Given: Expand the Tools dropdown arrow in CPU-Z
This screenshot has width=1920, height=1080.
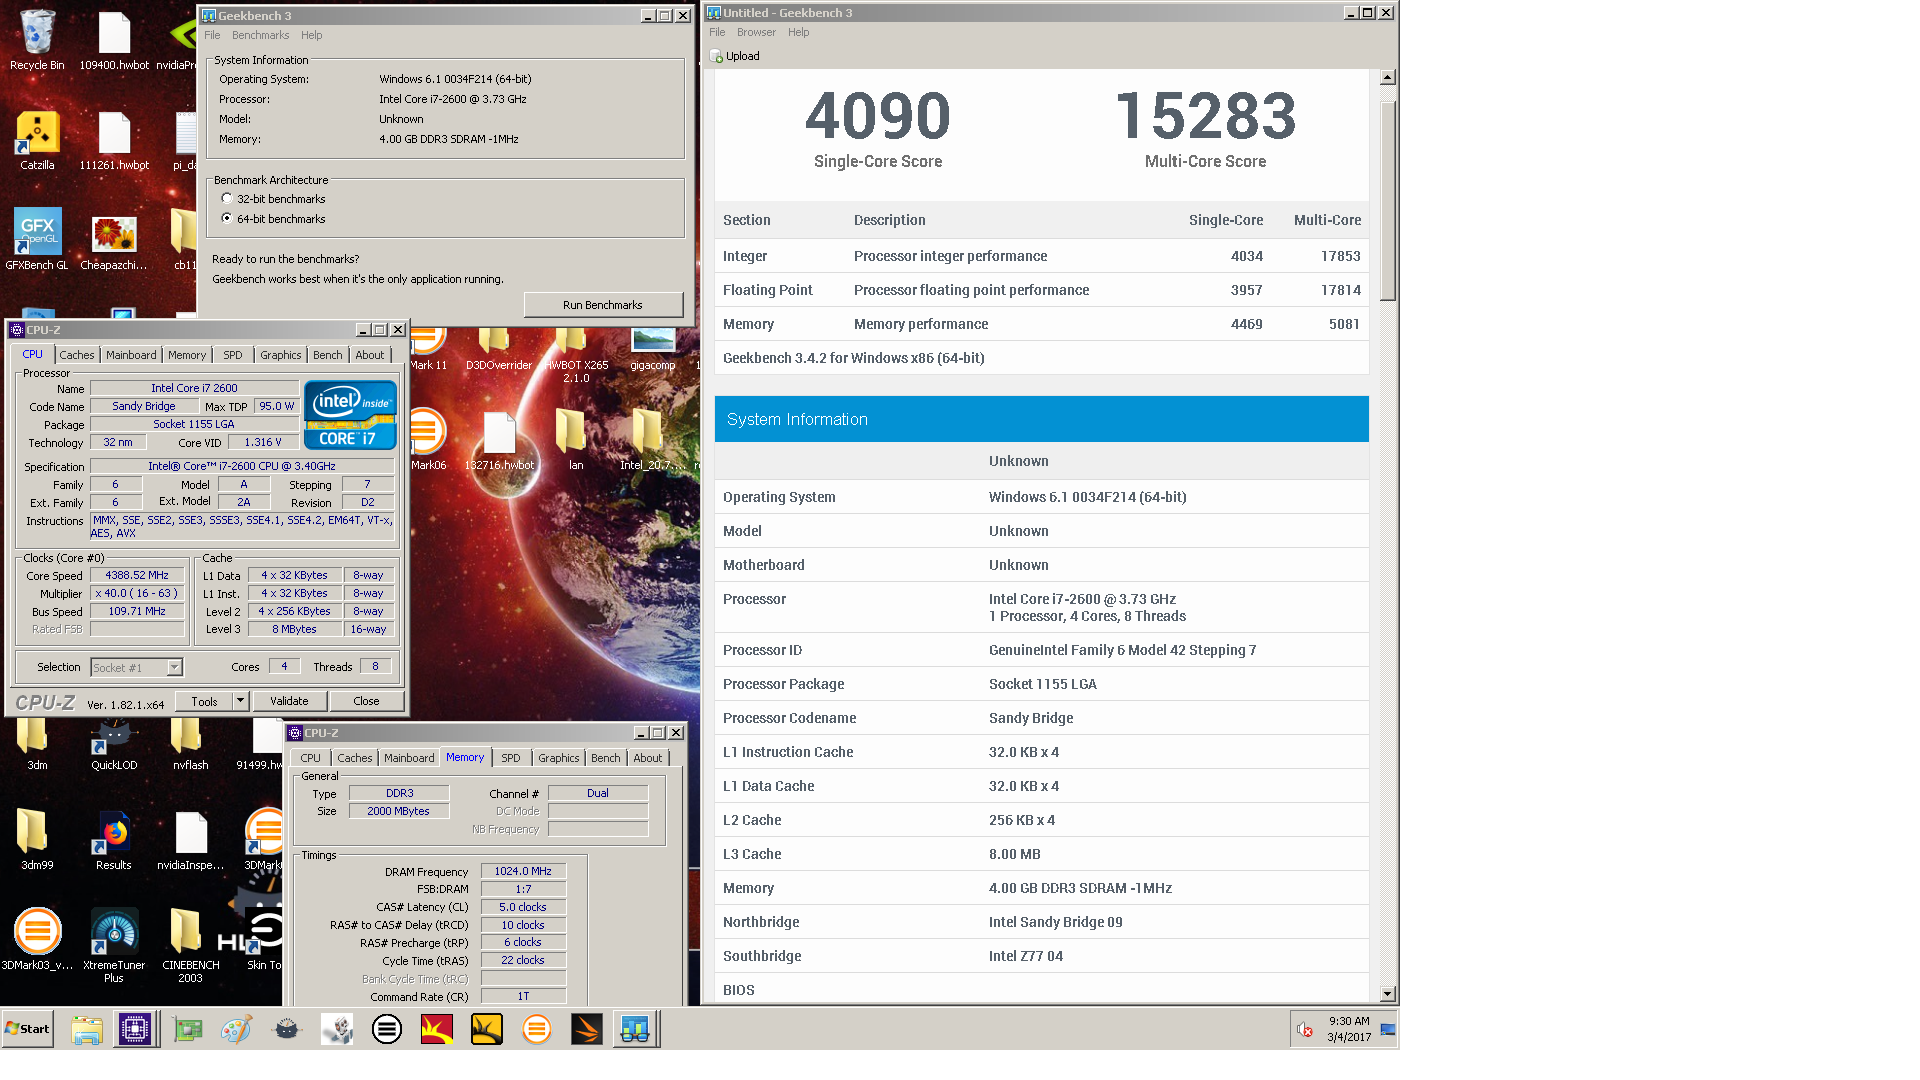Looking at the screenshot, I should 240,701.
